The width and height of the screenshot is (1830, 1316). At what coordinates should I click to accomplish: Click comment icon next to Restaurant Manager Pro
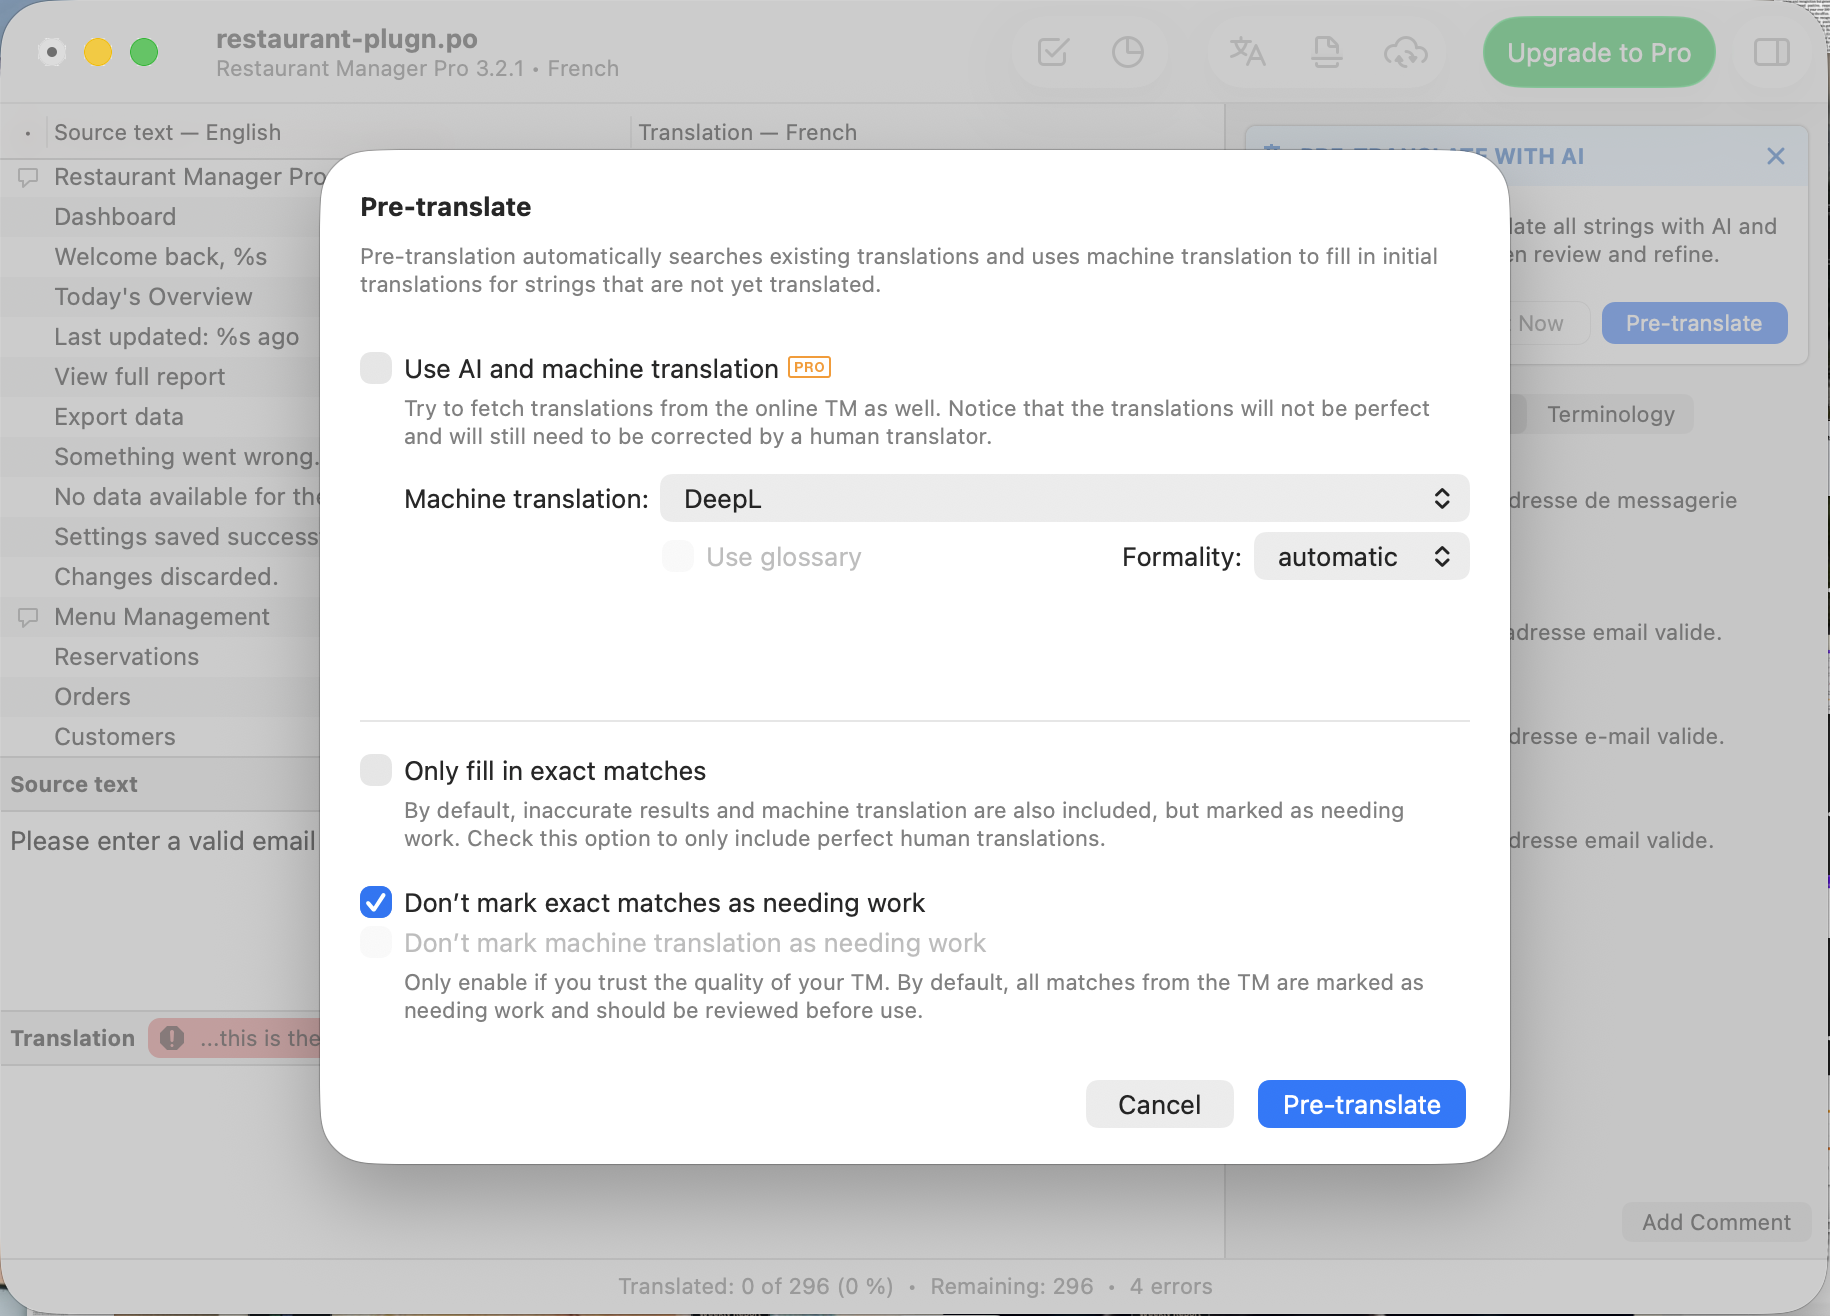tap(28, 177)
